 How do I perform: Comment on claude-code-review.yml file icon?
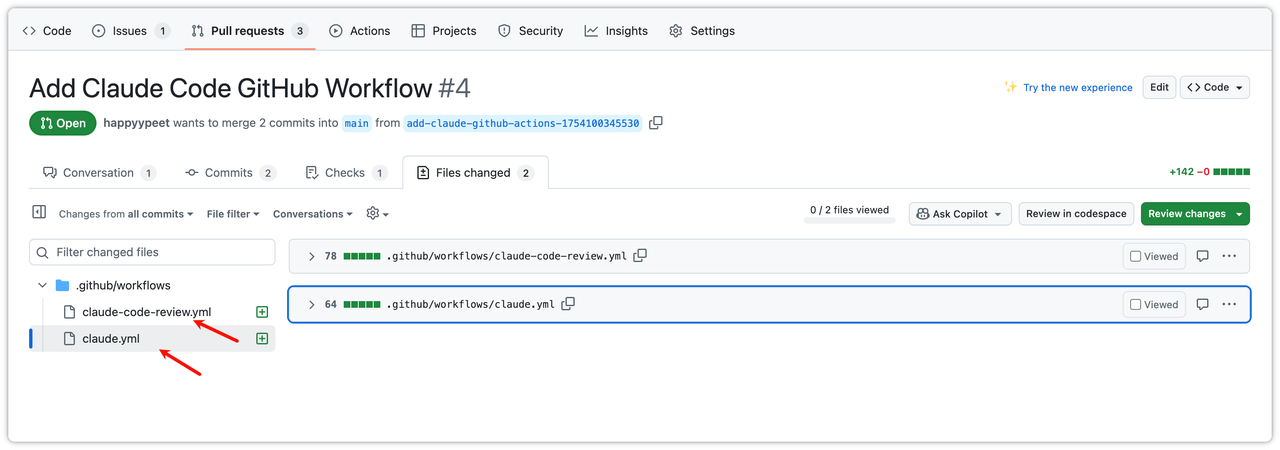1203,256
